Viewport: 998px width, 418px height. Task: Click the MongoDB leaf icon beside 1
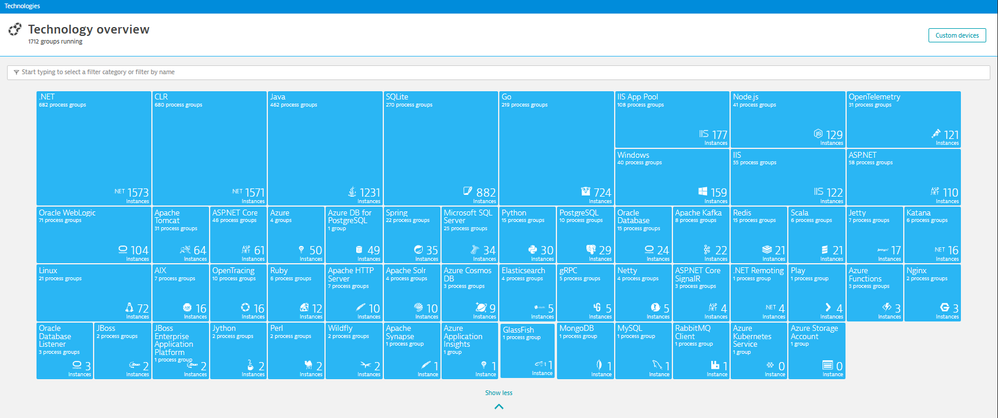click(598, 365)
